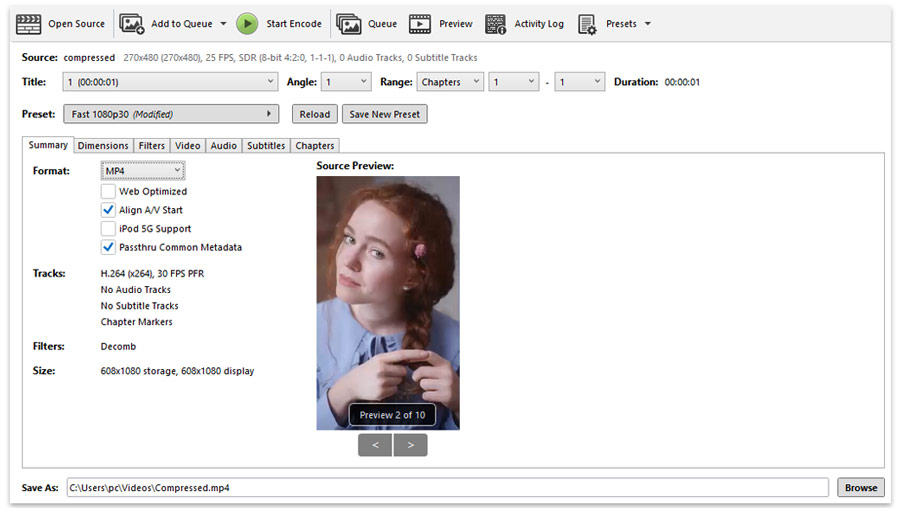Click the green Start Encode play icon
The image size is (900, 508).
click(x=247, y=24)
